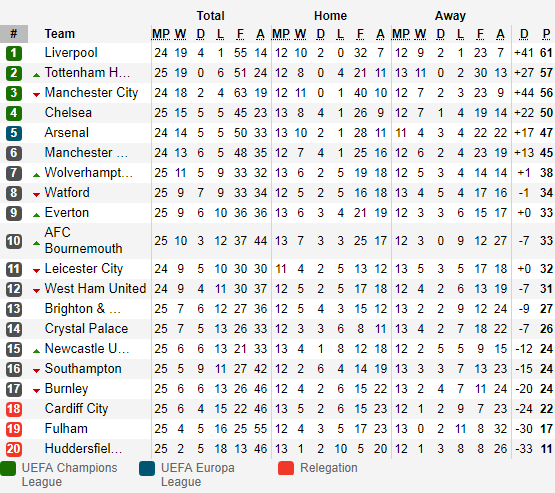Click the green rank 1 badge for Liverpool

pos(14,53)
